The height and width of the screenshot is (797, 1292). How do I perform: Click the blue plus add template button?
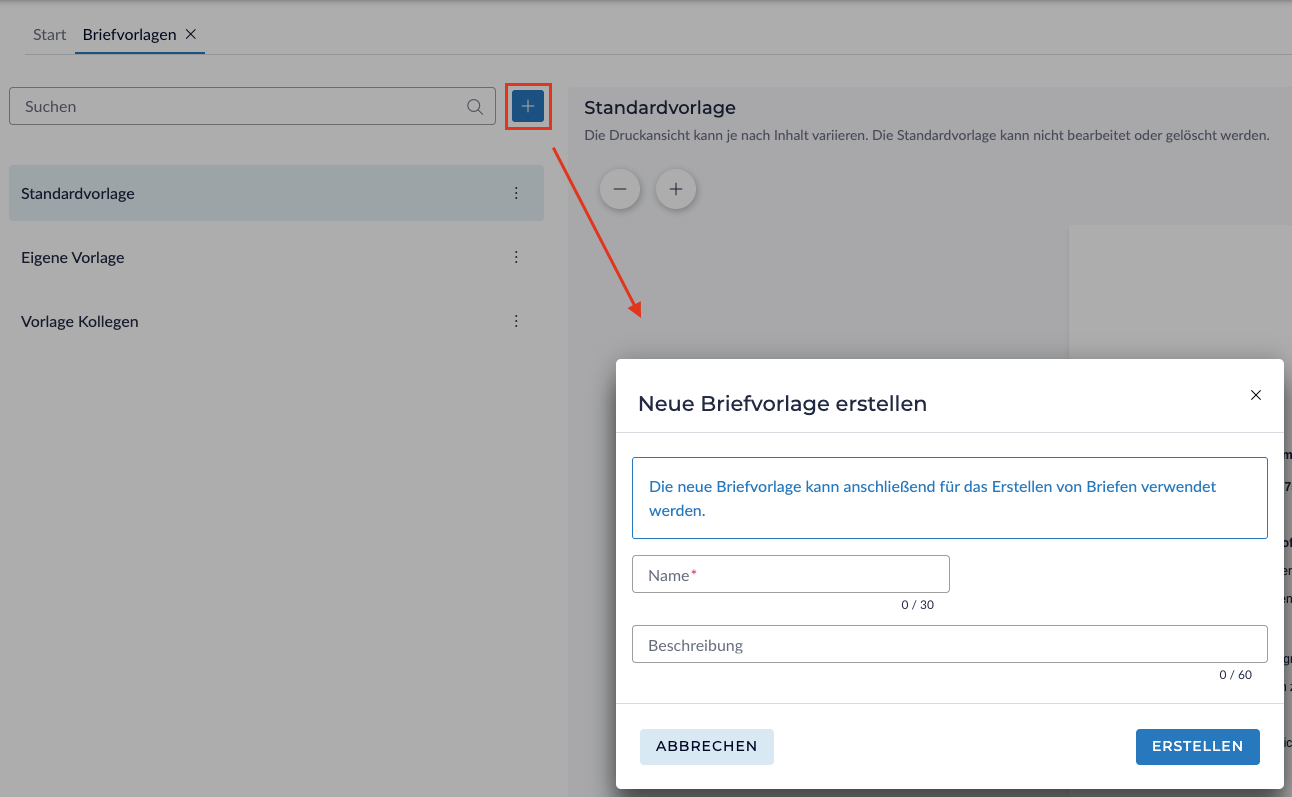click(x=528, y=106)
